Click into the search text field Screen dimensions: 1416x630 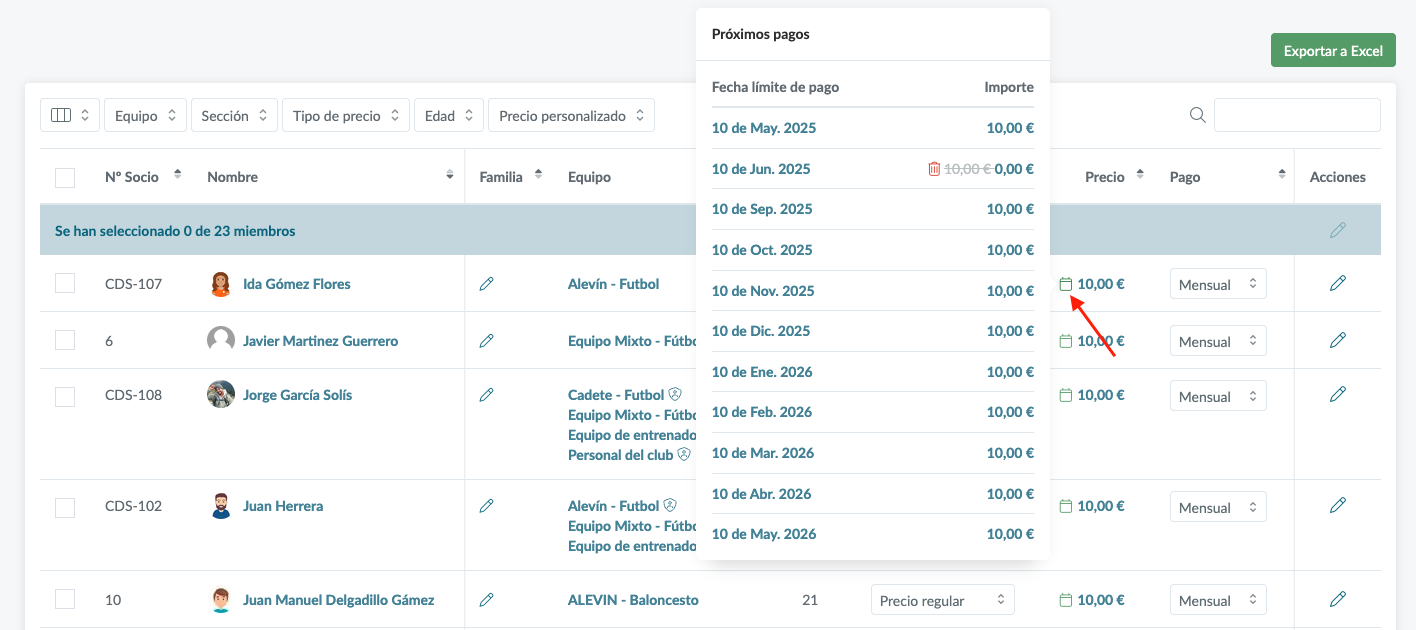(1297, 115)
